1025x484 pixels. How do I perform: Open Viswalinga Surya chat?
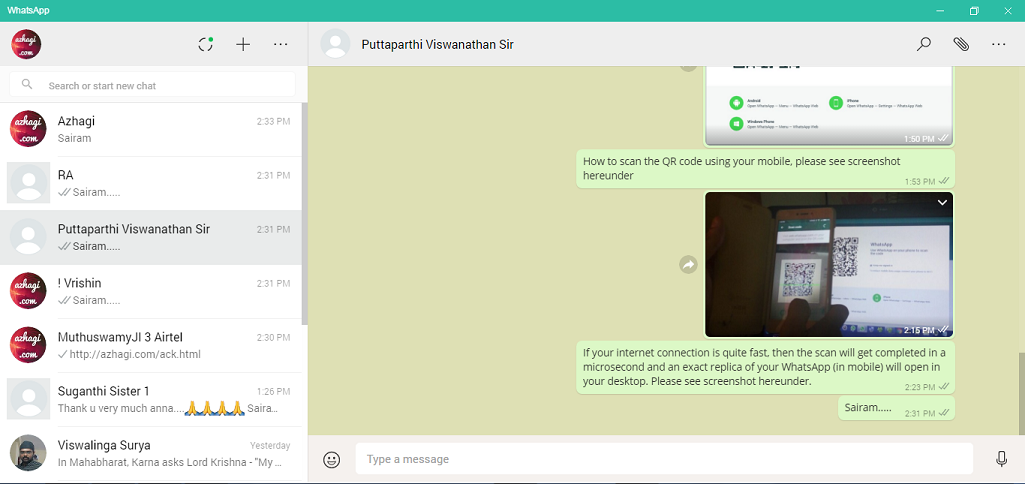pos(151,454)
